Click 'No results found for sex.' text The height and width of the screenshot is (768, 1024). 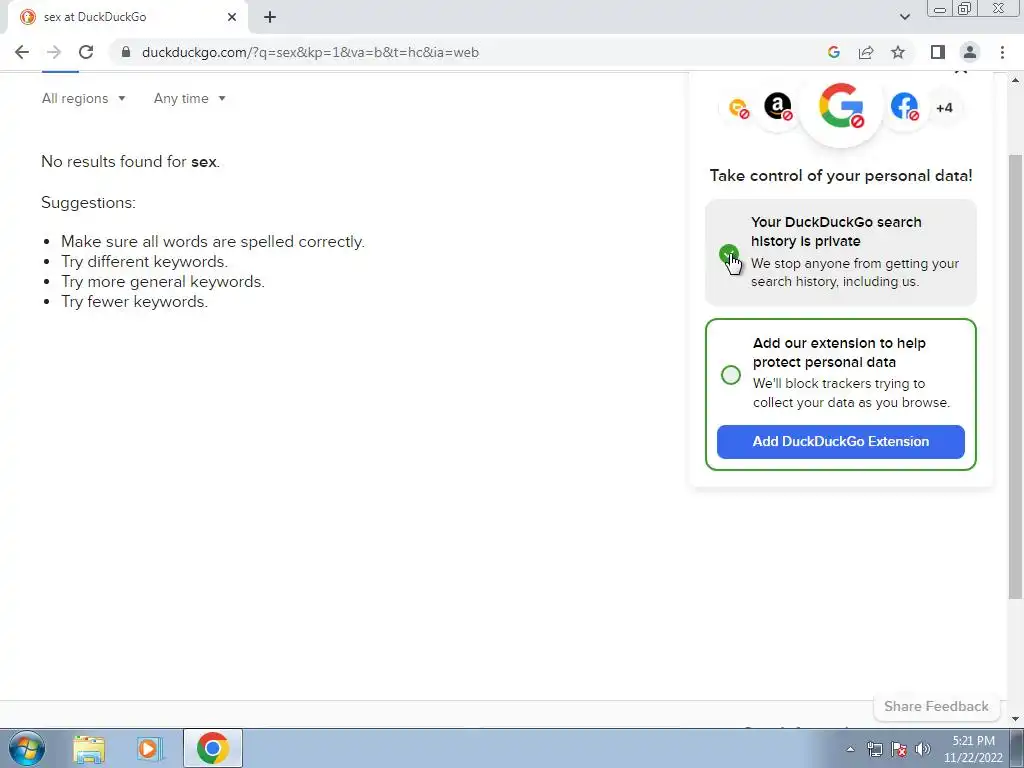coord(131,161)
